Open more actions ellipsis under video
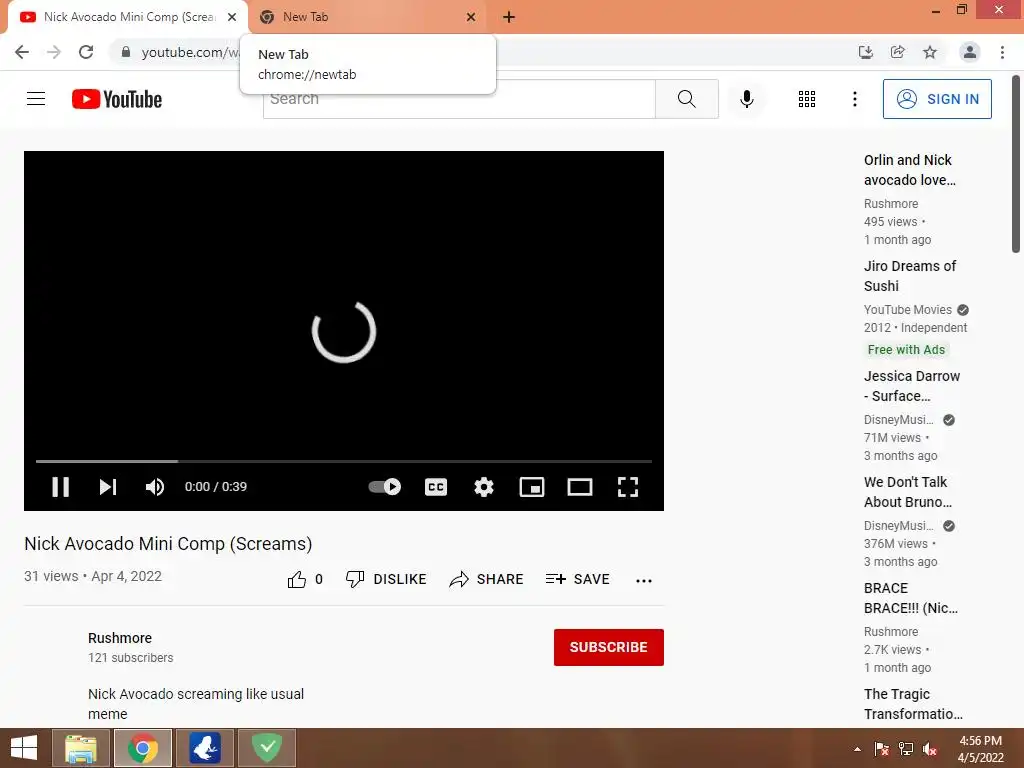 point(644,580)
